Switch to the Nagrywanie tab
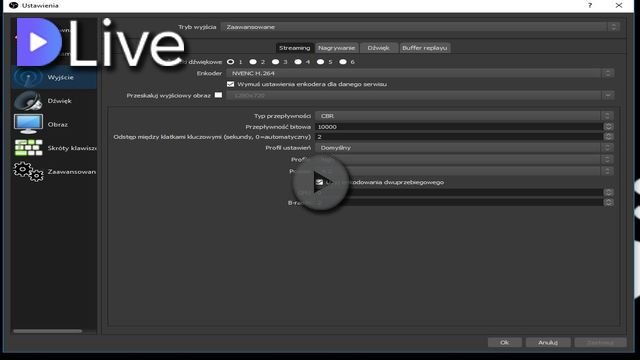This screenshot has height=360, width=640. tap(337, 48)
